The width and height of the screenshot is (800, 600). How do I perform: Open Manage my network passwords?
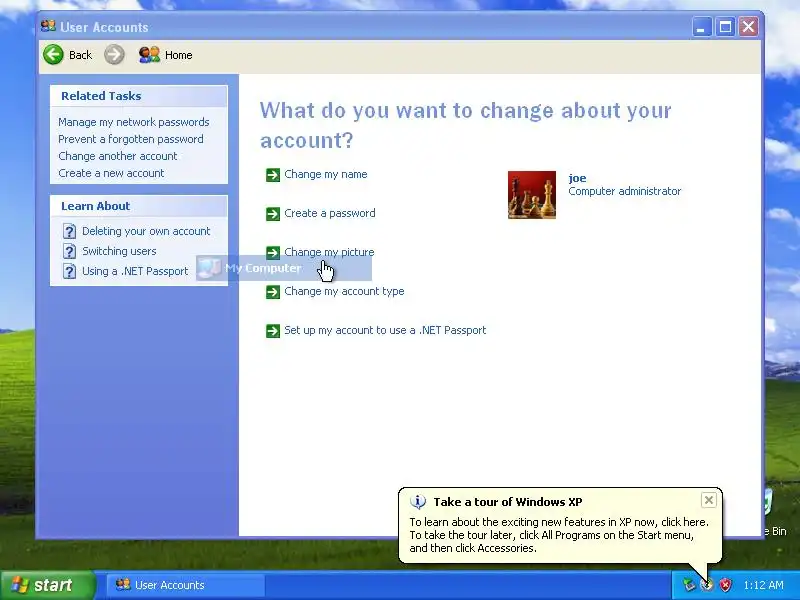pyautogui.click(x=134, y=122)
